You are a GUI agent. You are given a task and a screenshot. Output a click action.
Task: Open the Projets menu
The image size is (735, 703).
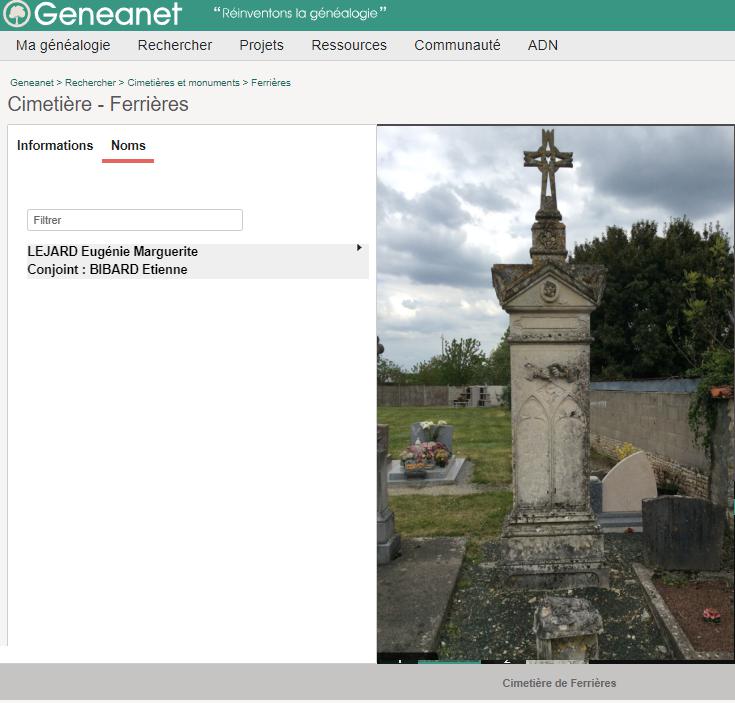261,45
